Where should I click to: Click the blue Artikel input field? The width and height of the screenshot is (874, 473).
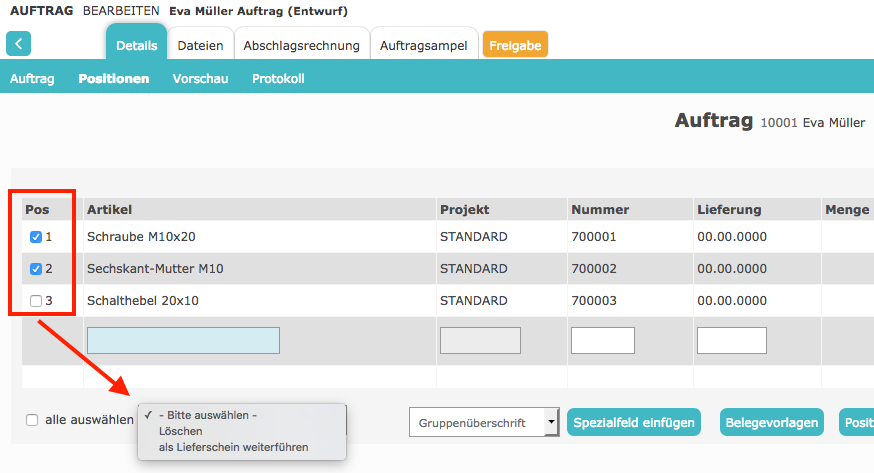pyautogui.click(x=183, y=341)
